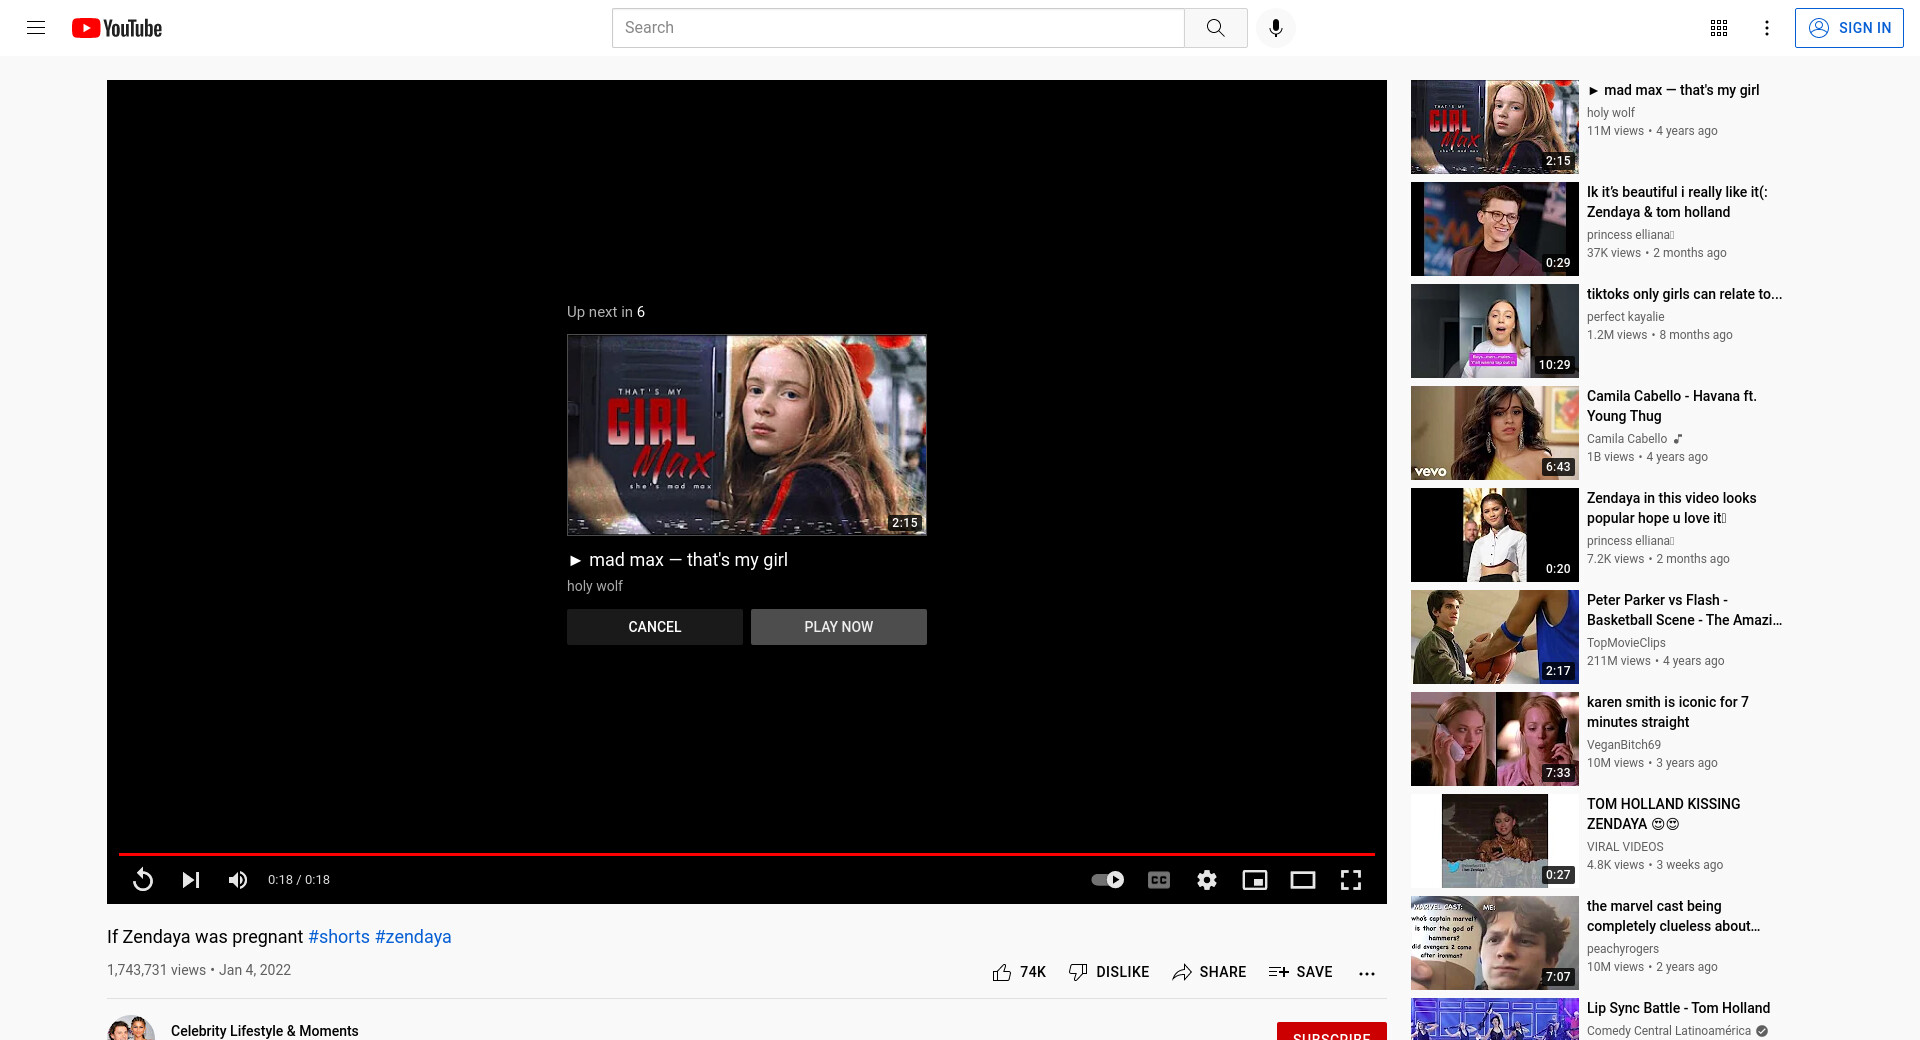Click the 'perfect kayalie' channel name text

(1626, 317)
